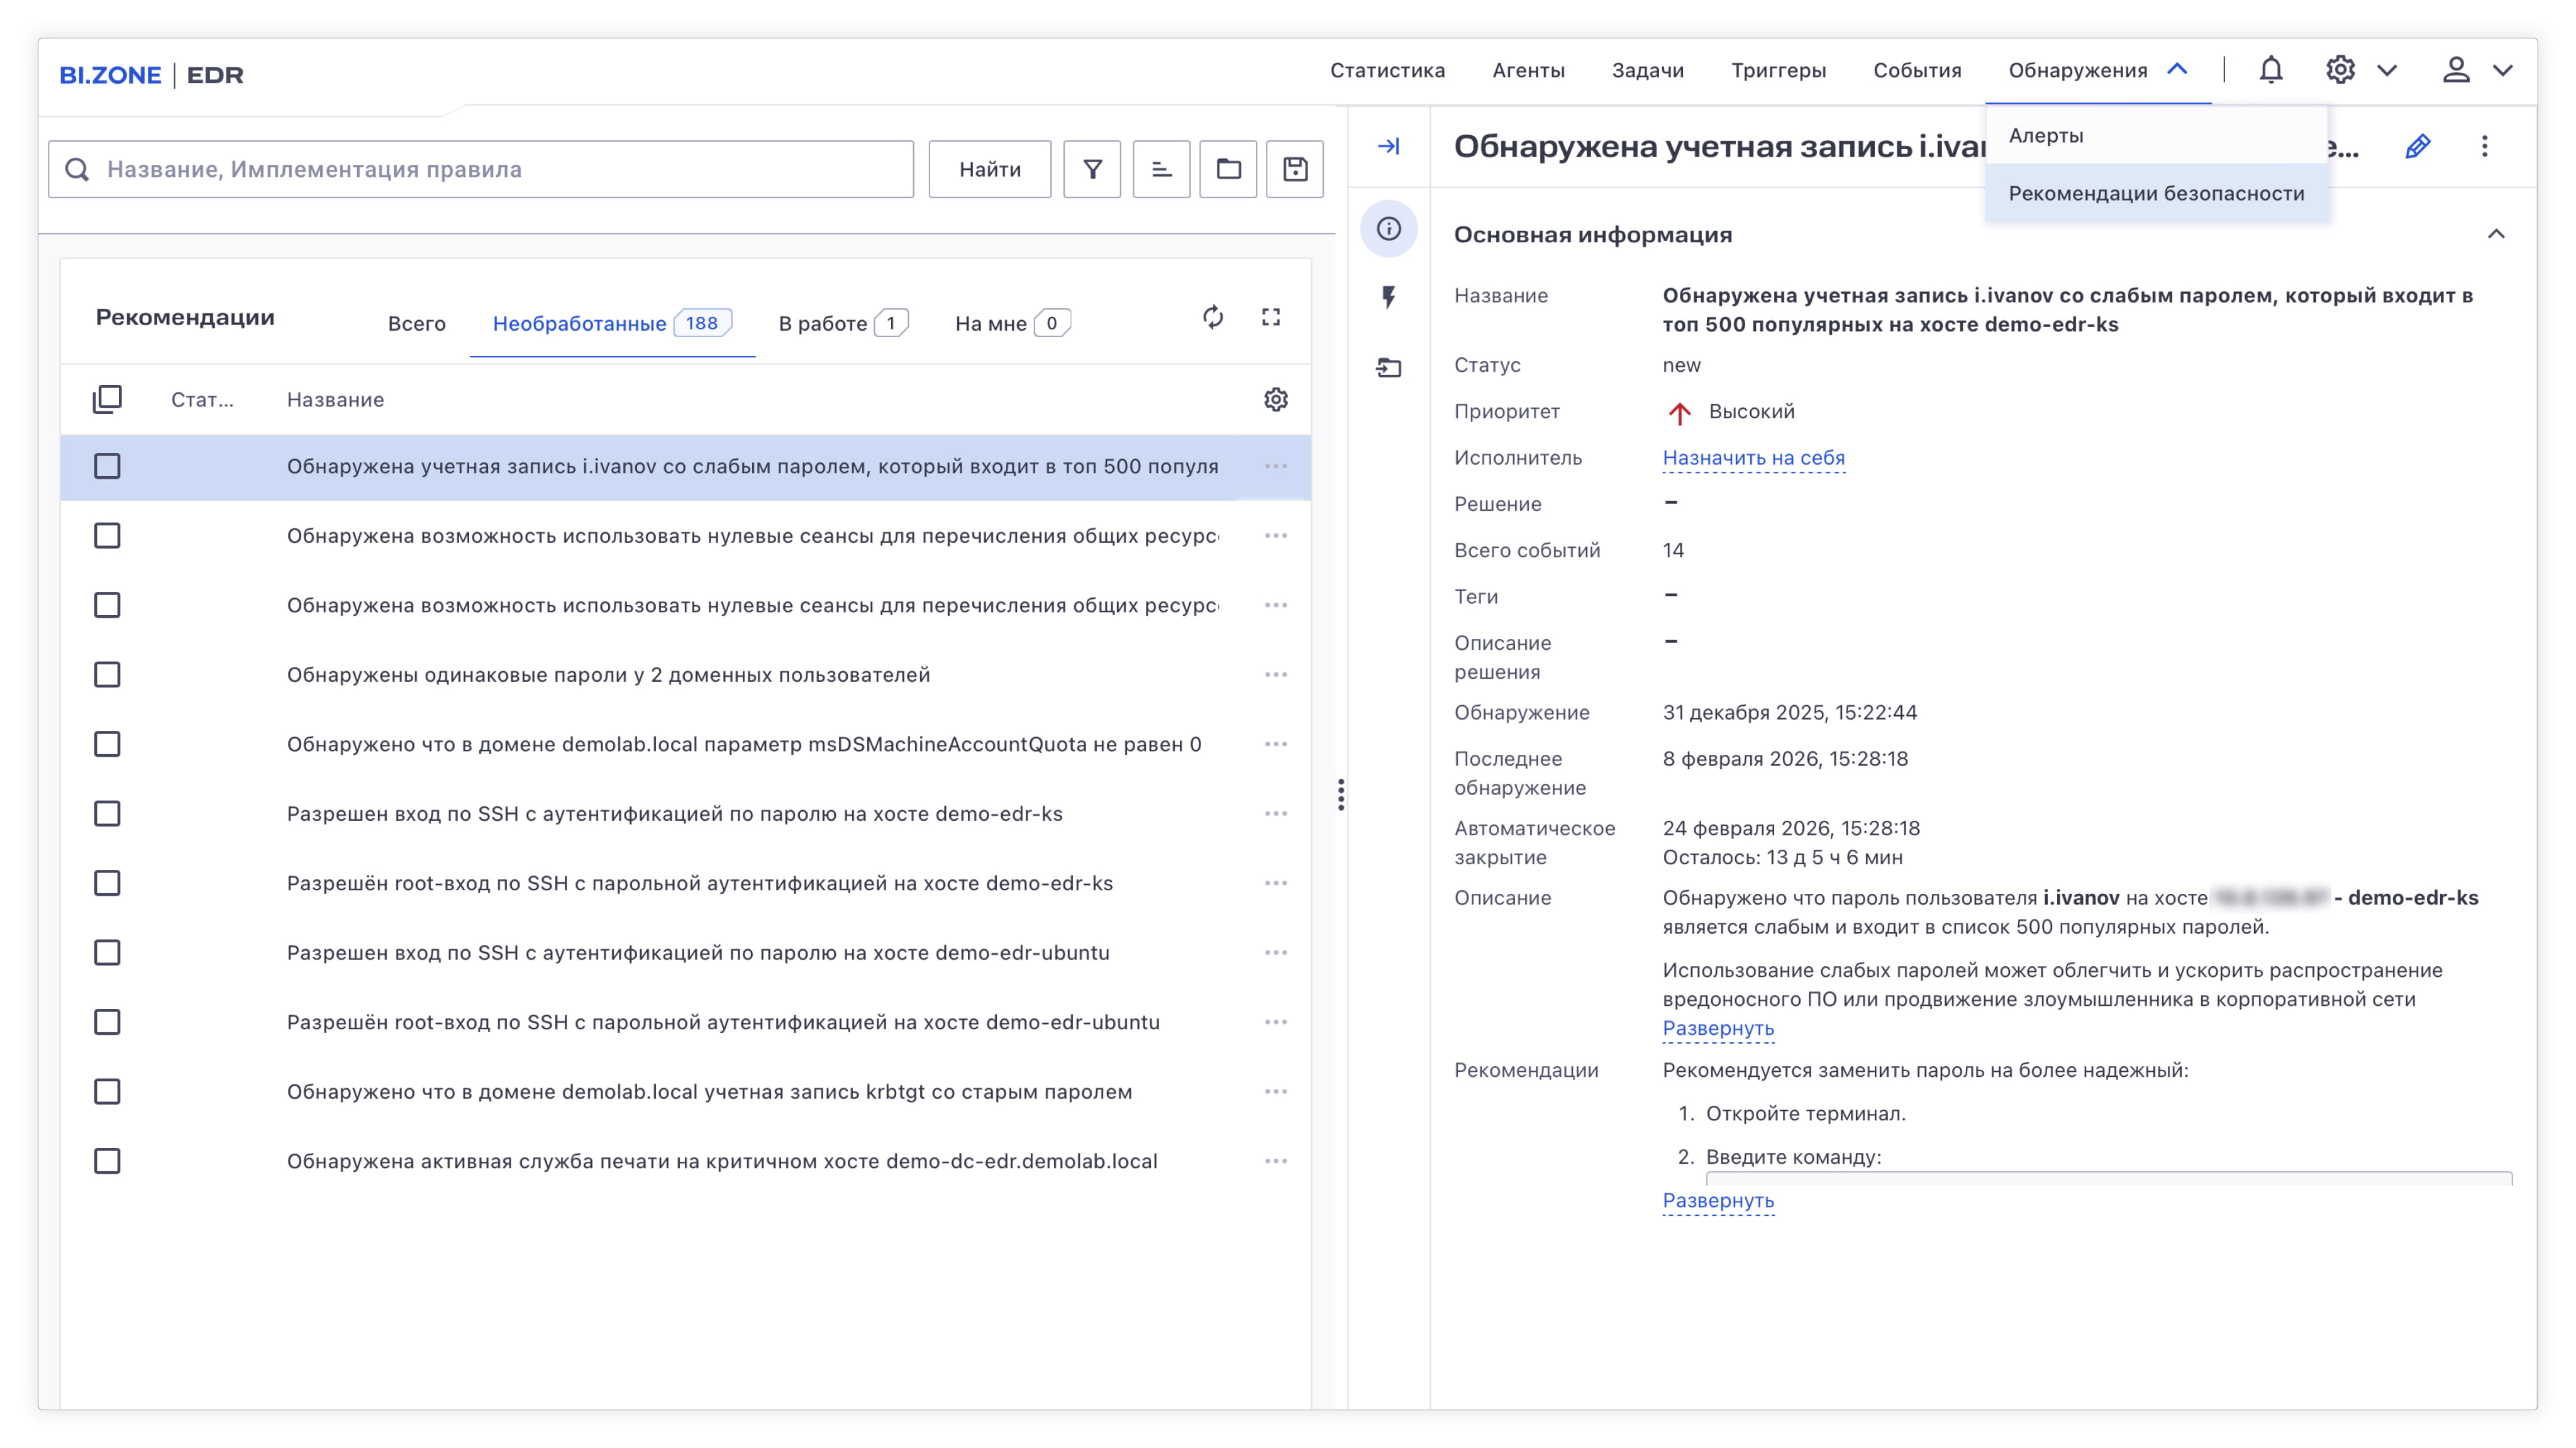Click the BI.ZONE EDR logo

(151, 75)
